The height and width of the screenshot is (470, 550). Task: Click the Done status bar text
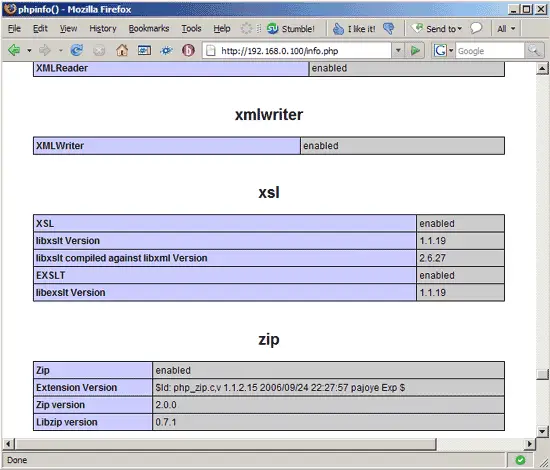coord(17,460)
